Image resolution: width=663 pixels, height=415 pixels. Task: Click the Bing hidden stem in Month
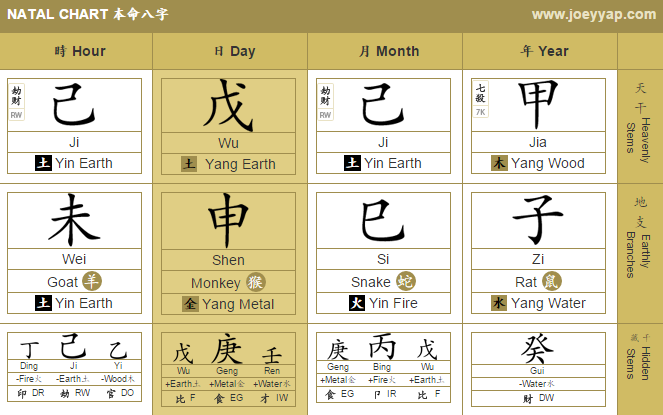382,348
